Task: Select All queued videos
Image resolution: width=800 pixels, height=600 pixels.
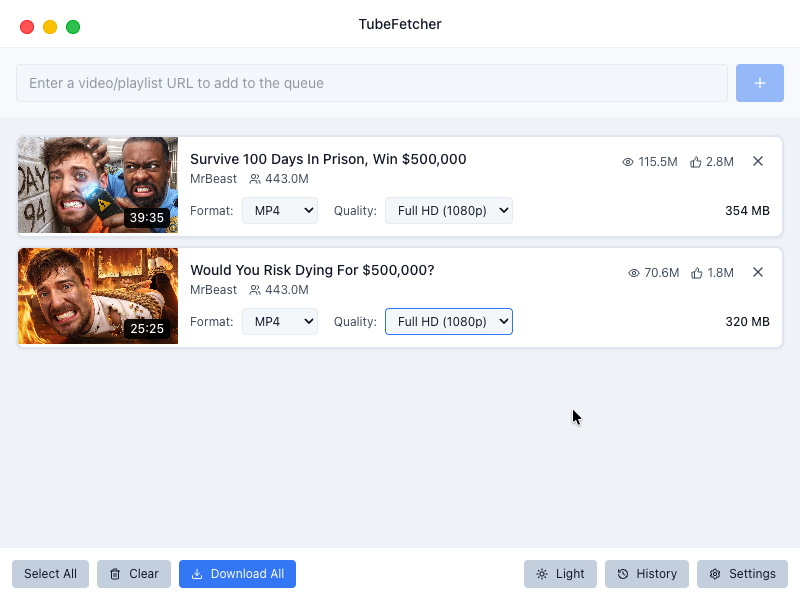Action: [50, 574]
